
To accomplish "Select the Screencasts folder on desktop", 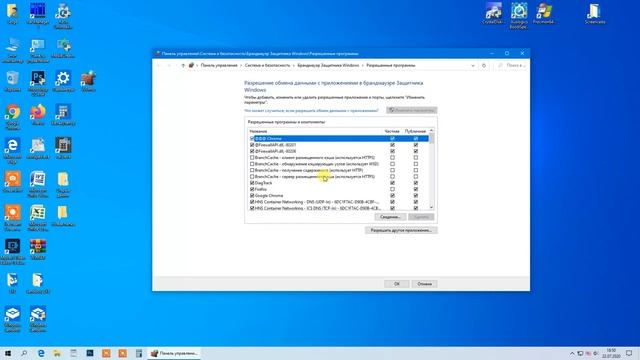I will (x=595, y=13).
